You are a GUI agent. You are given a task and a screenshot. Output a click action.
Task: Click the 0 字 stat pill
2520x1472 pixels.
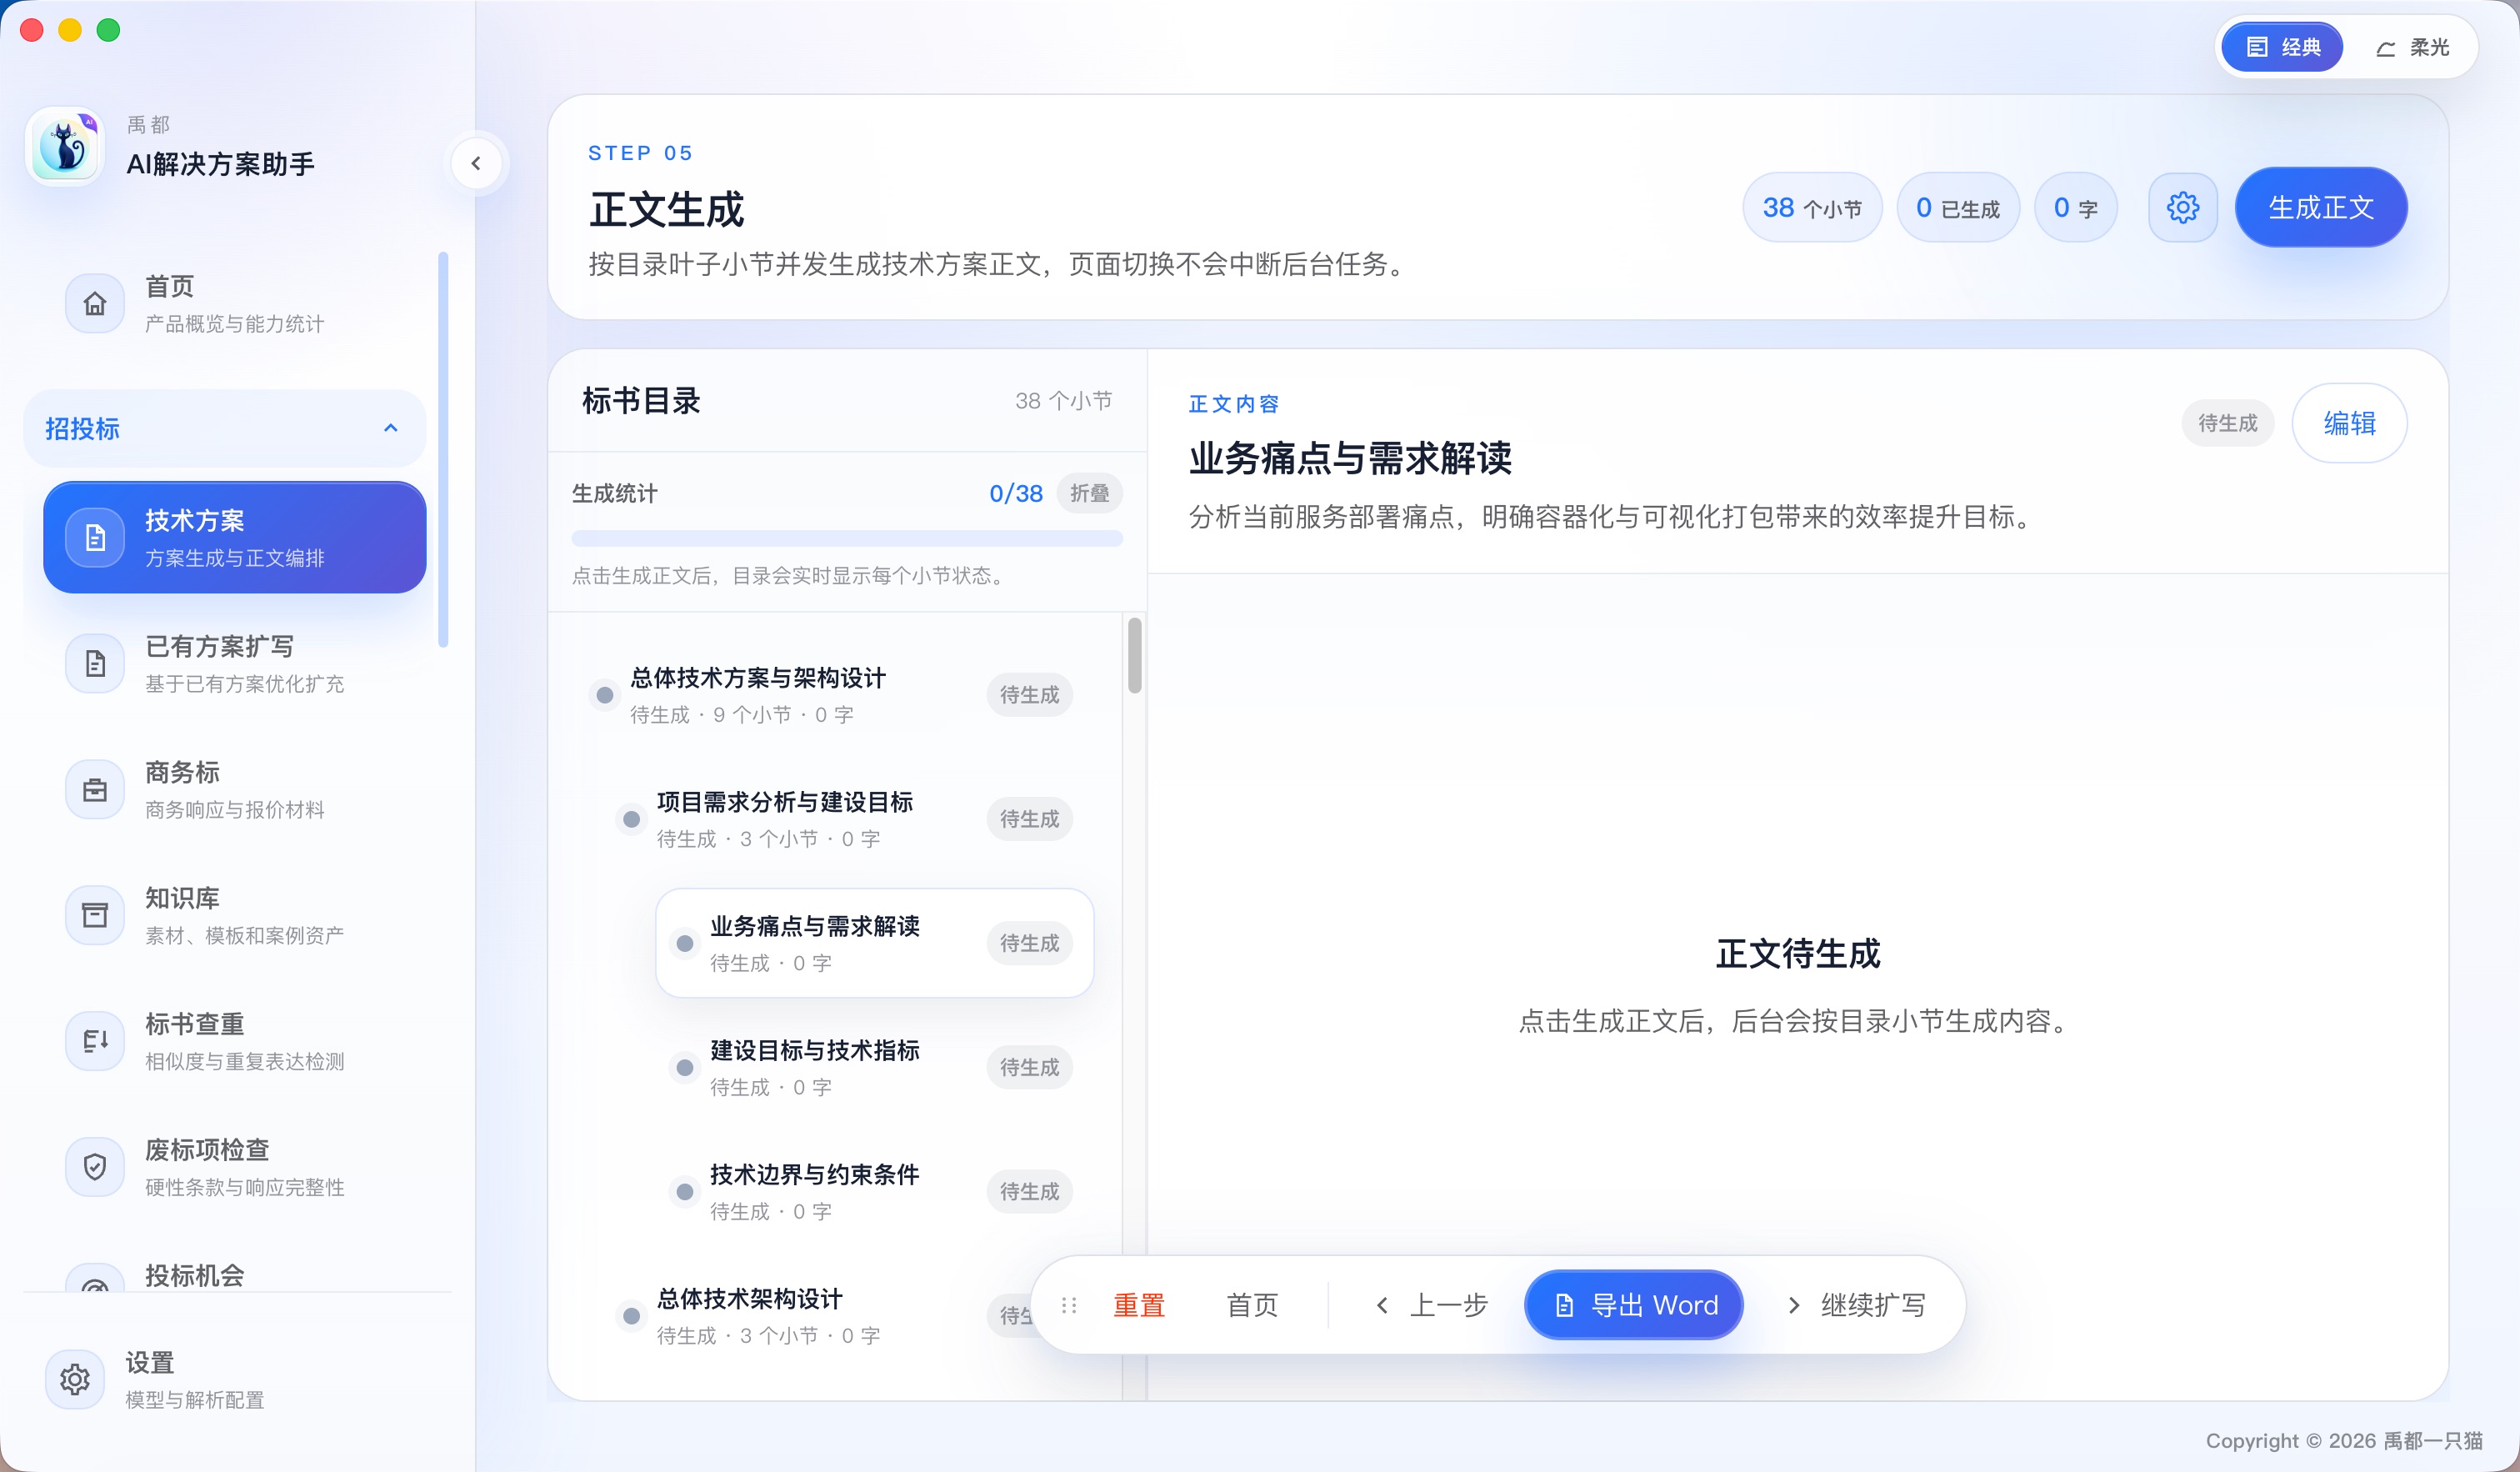pos(2076,207)
